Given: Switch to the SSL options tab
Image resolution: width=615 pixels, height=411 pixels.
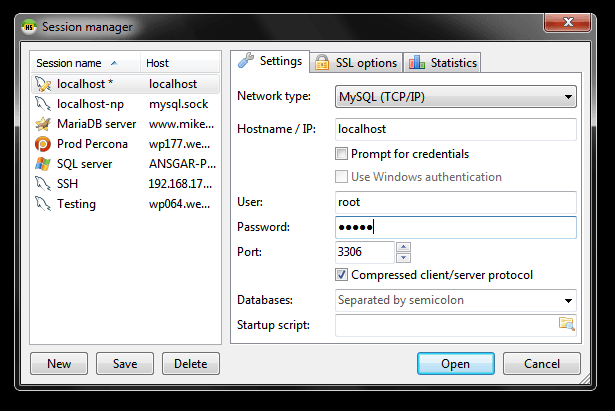Looking at the screenshot, I should [x=356, y=62].
